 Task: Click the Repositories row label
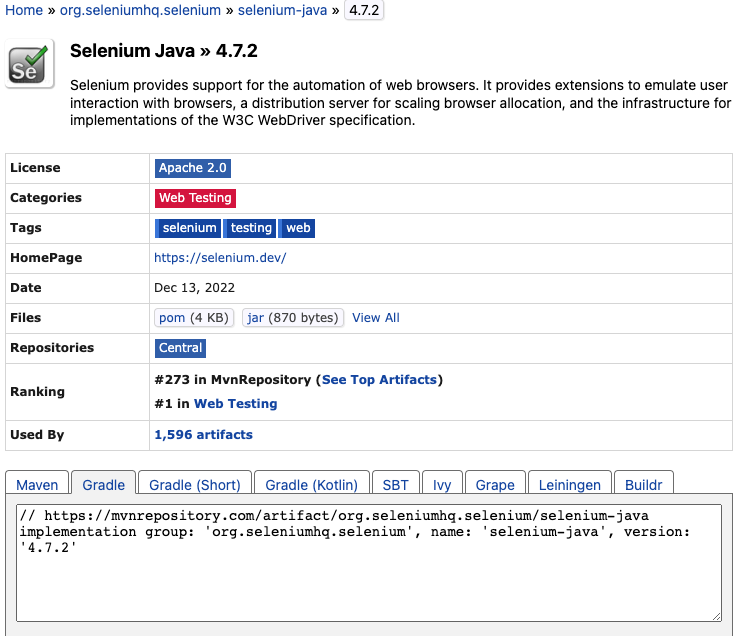pos(52,348)
